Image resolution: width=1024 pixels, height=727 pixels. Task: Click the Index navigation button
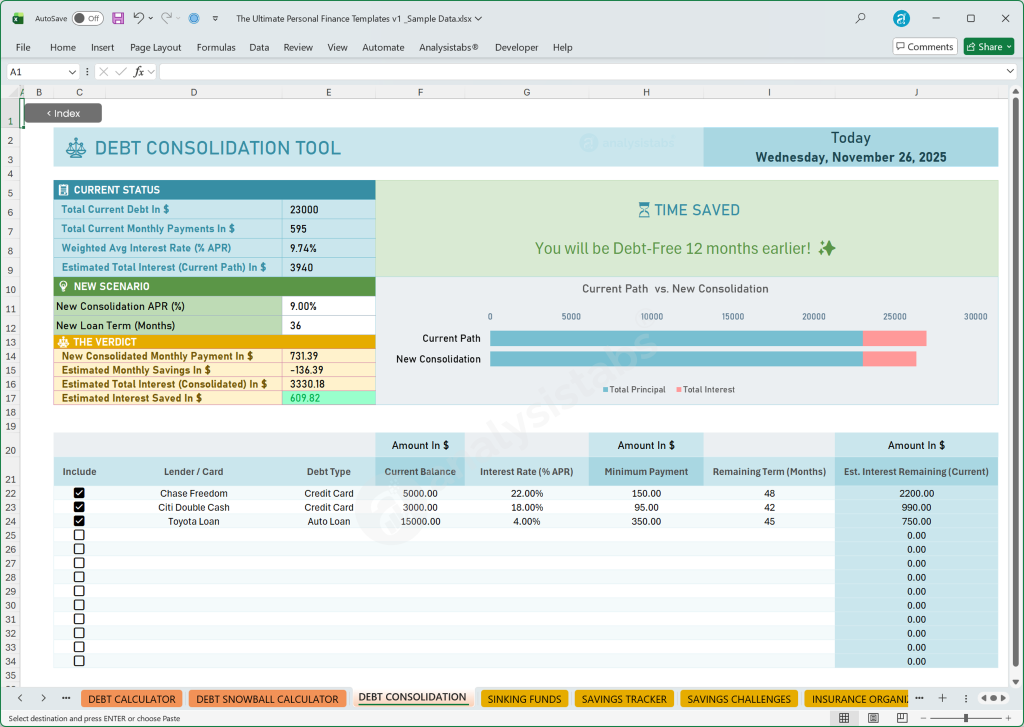[x=62, y=113]
